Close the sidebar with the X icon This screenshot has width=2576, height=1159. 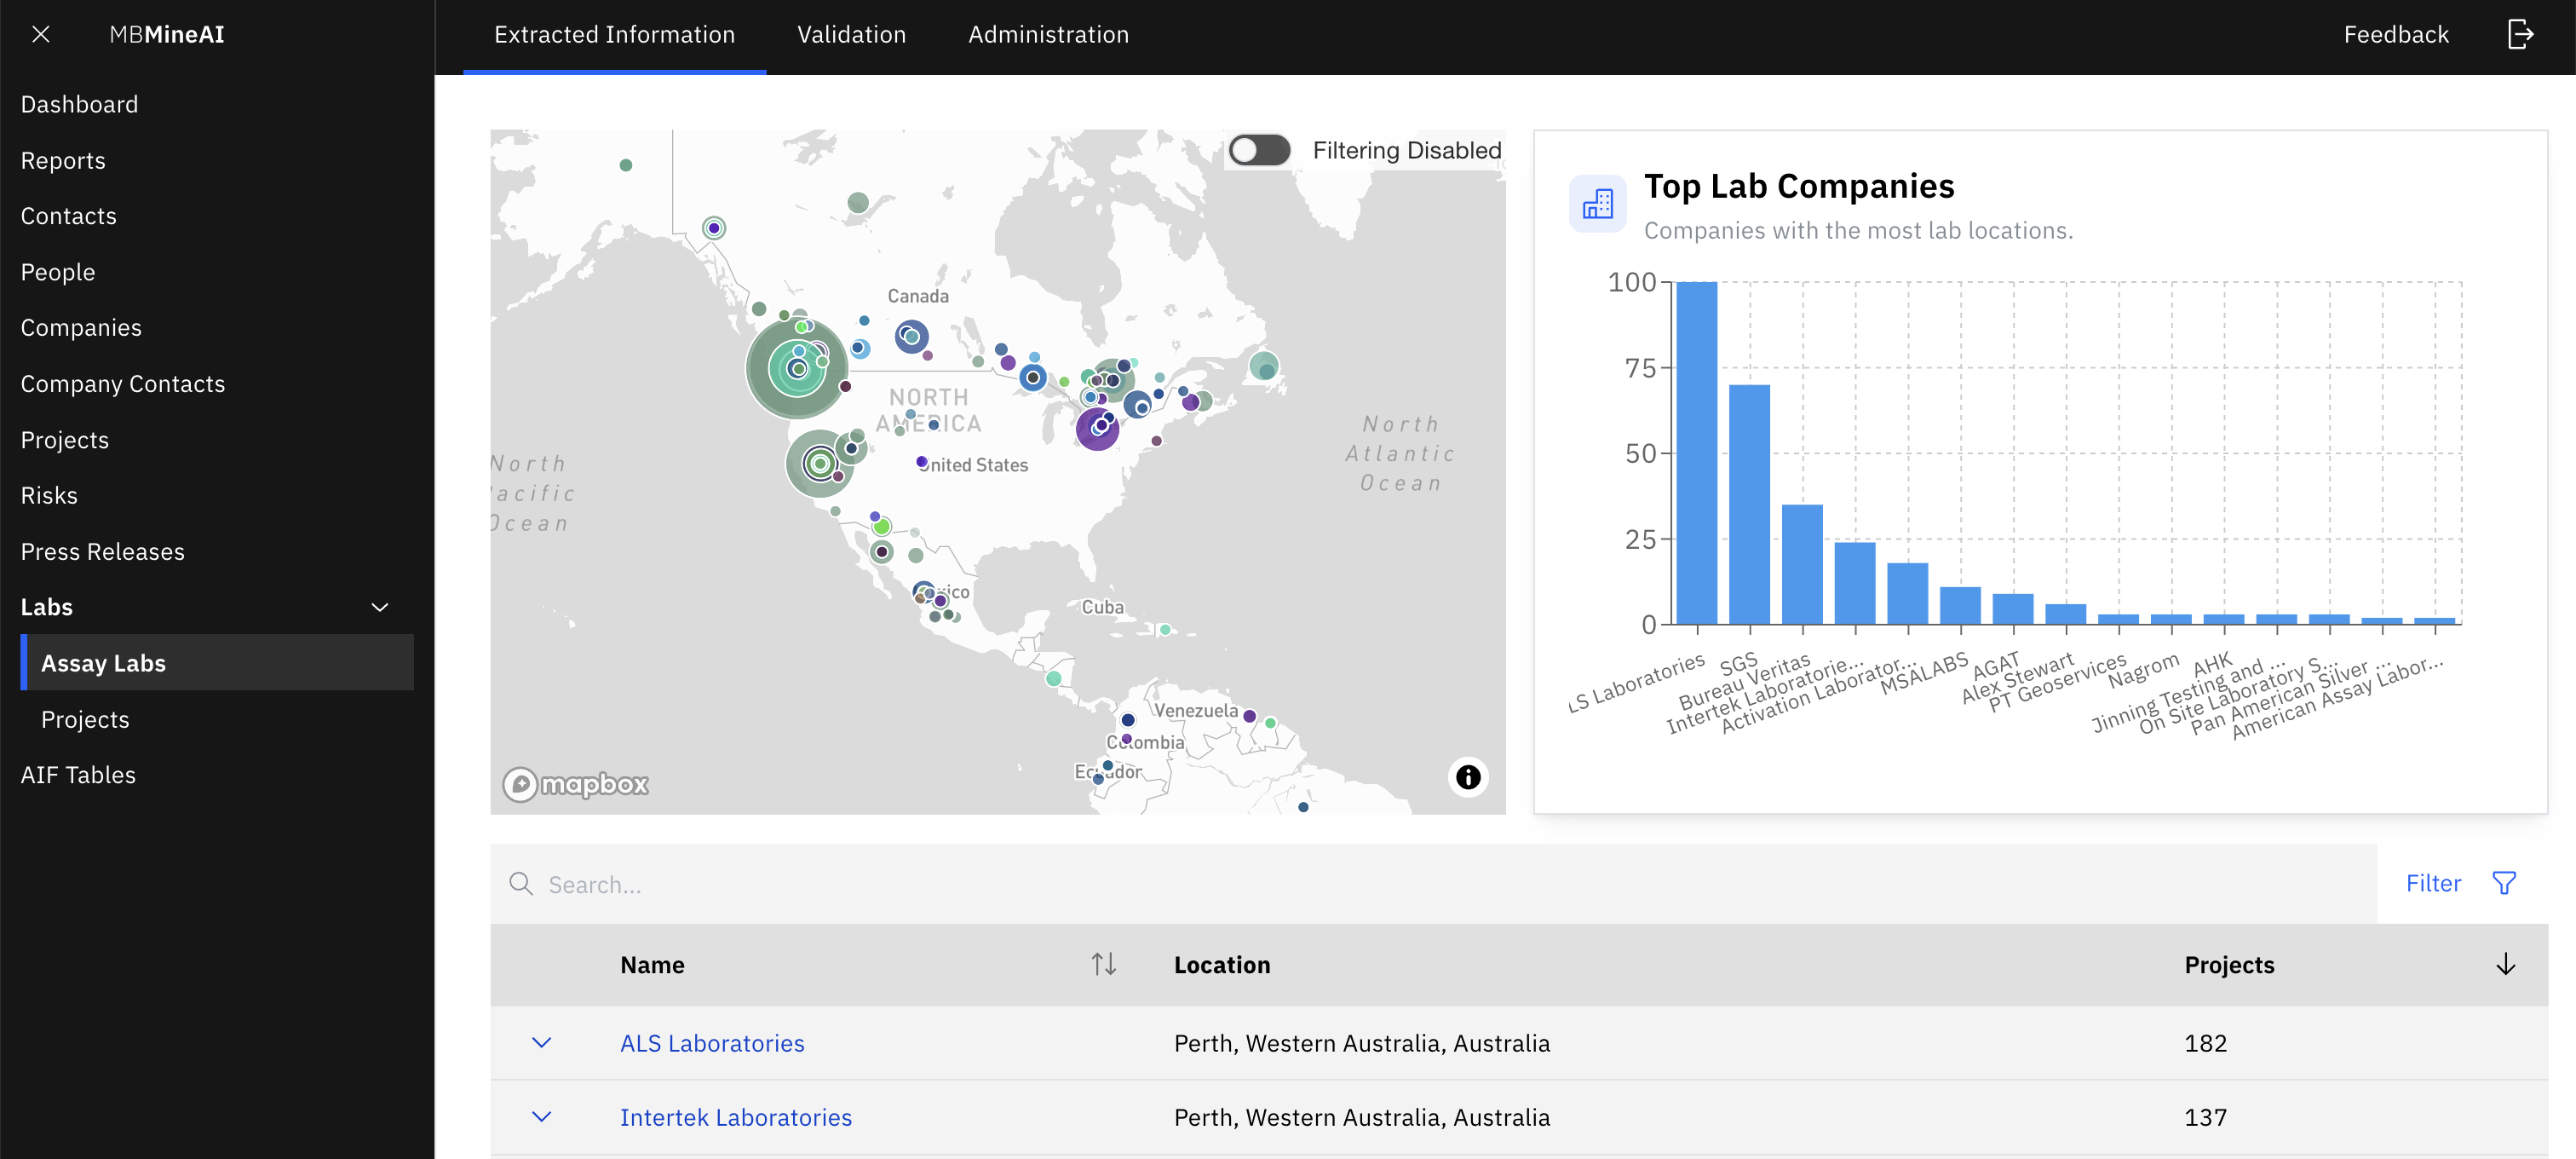tap(41, 33)
